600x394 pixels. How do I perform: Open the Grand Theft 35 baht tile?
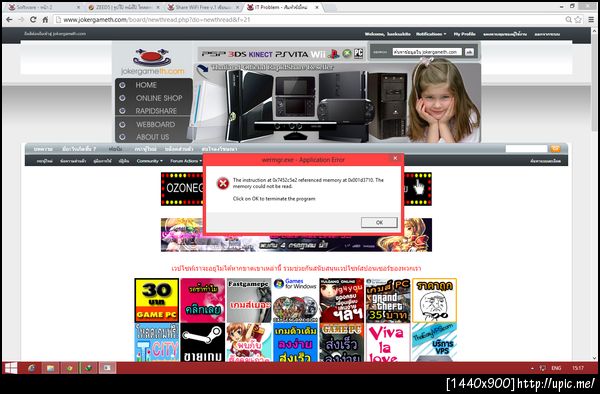click(388, 300)
